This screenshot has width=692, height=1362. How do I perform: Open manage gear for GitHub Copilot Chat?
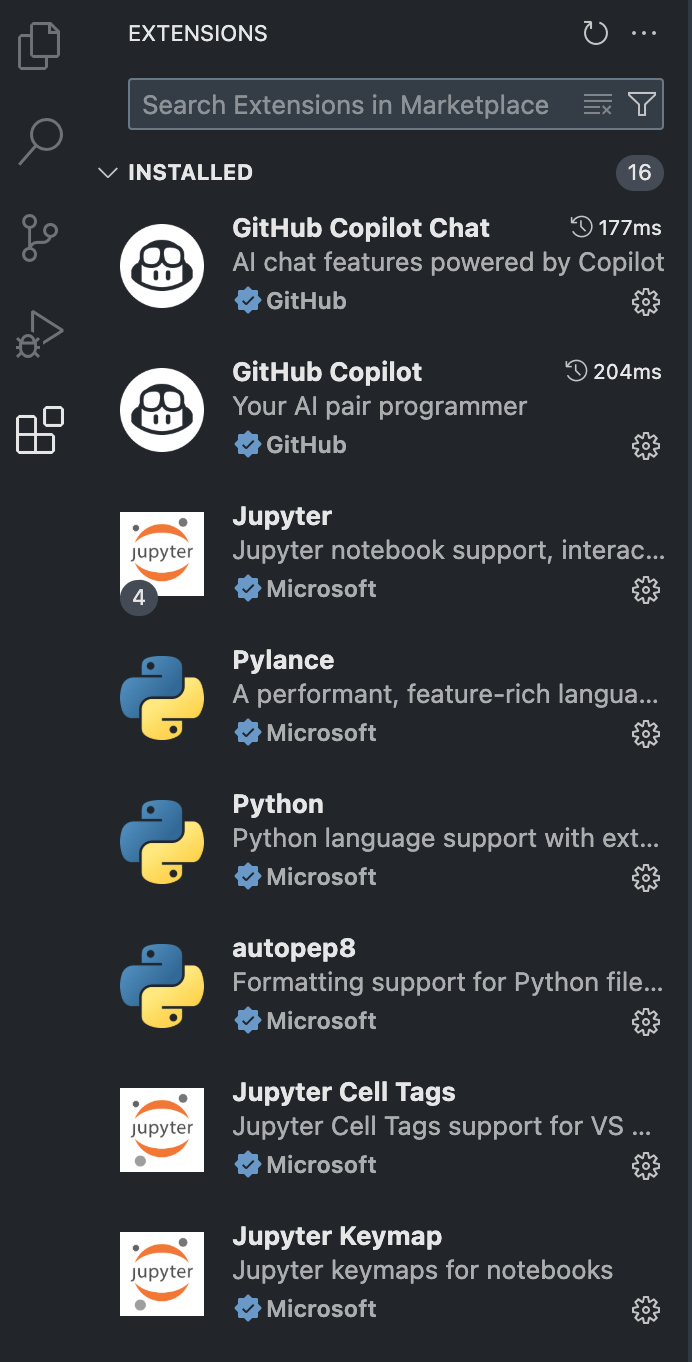click(x=646, y=302)
